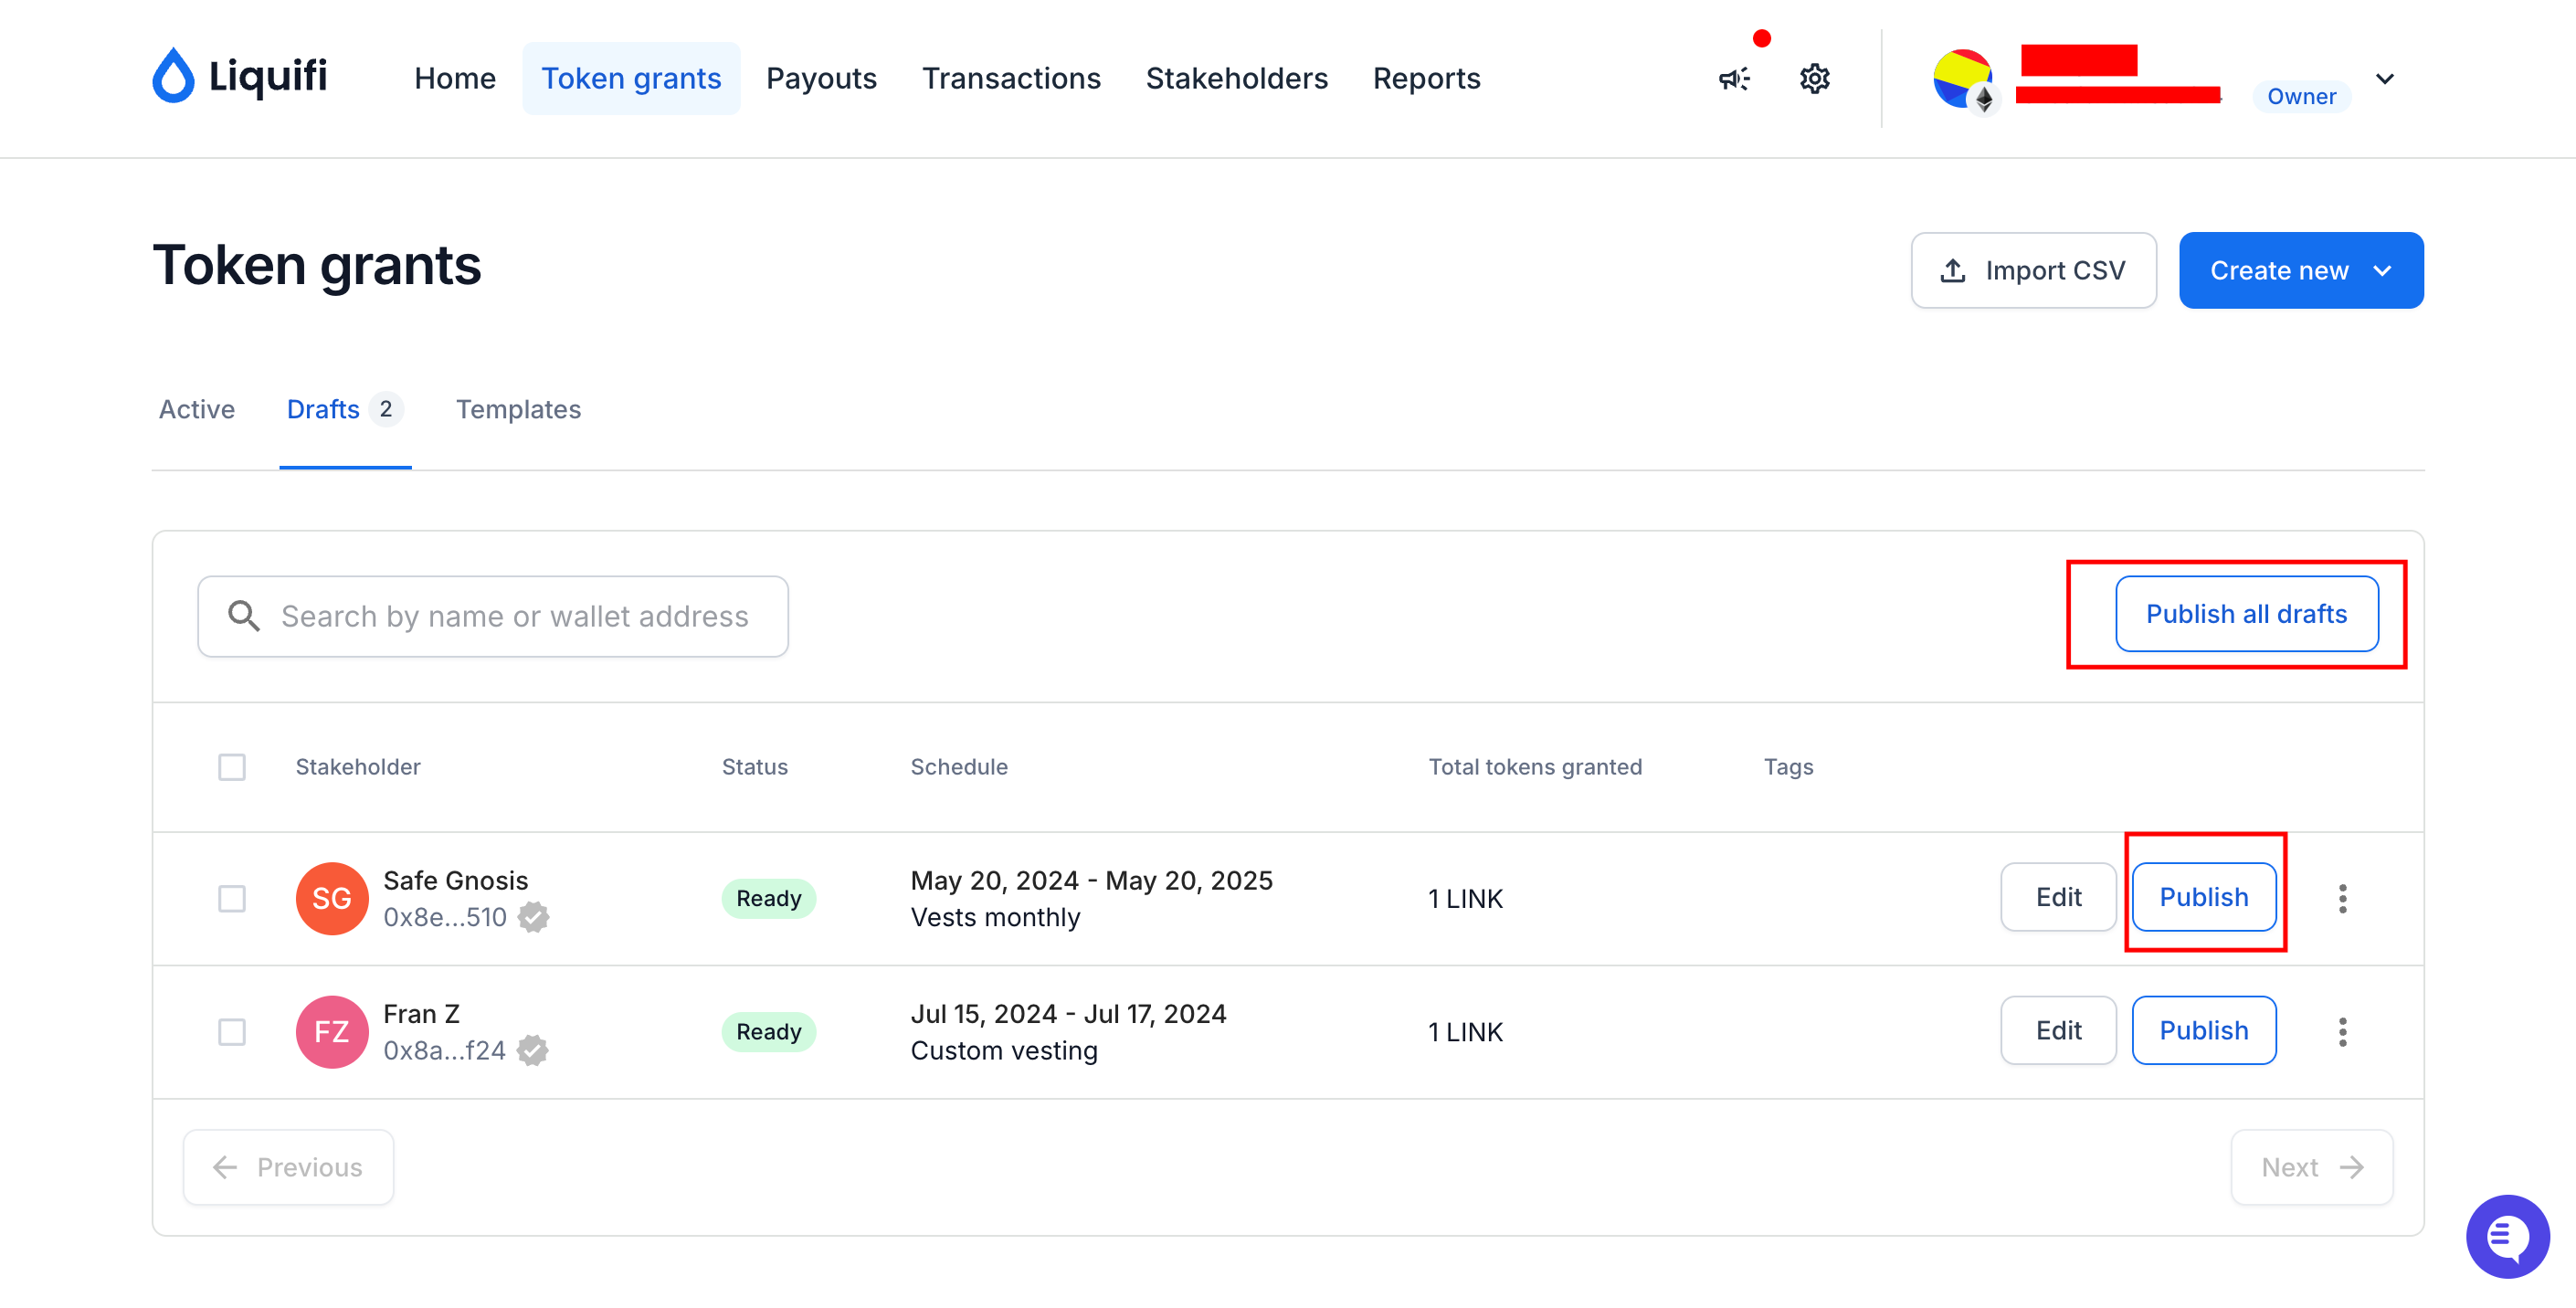Go to the Home menu
Image resolution: width=2576 pixels, height=1308 pixels.
455,78
